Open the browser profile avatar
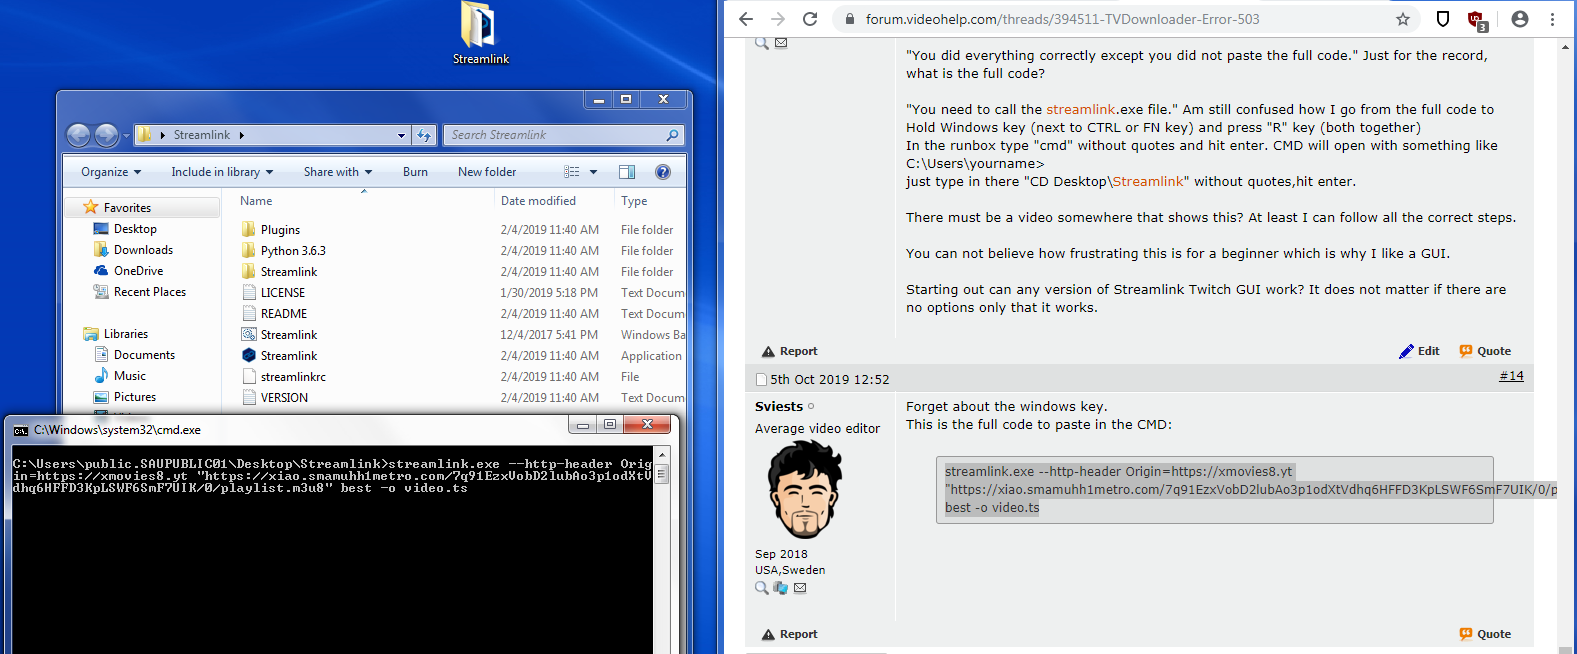Image resolution: width=1577 pixels, height=654 pixels. tap(1520, 19)
